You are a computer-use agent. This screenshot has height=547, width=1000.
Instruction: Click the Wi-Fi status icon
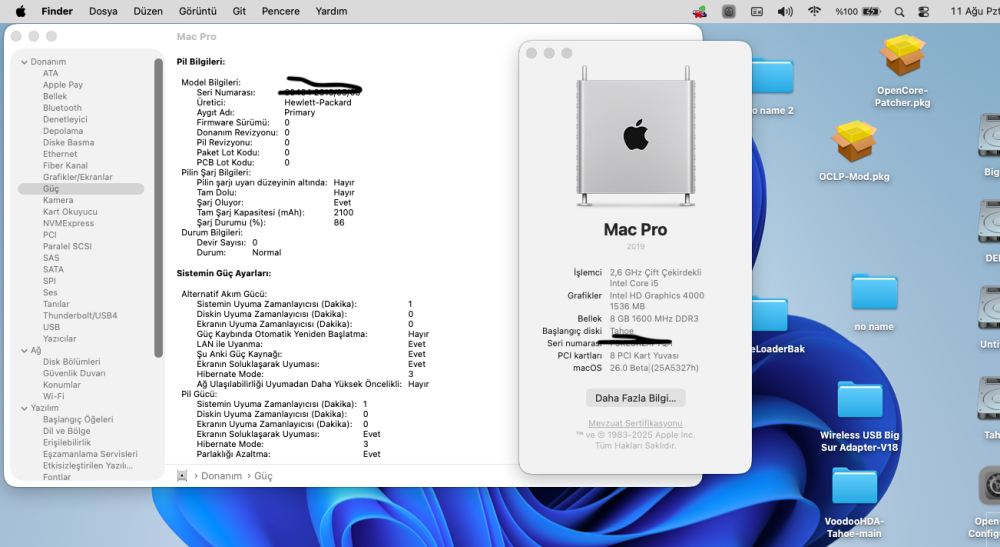click(x=814, y=11)
